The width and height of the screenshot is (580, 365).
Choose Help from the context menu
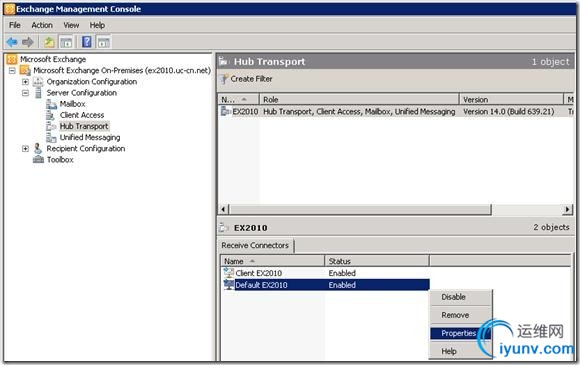pos(461,351)
